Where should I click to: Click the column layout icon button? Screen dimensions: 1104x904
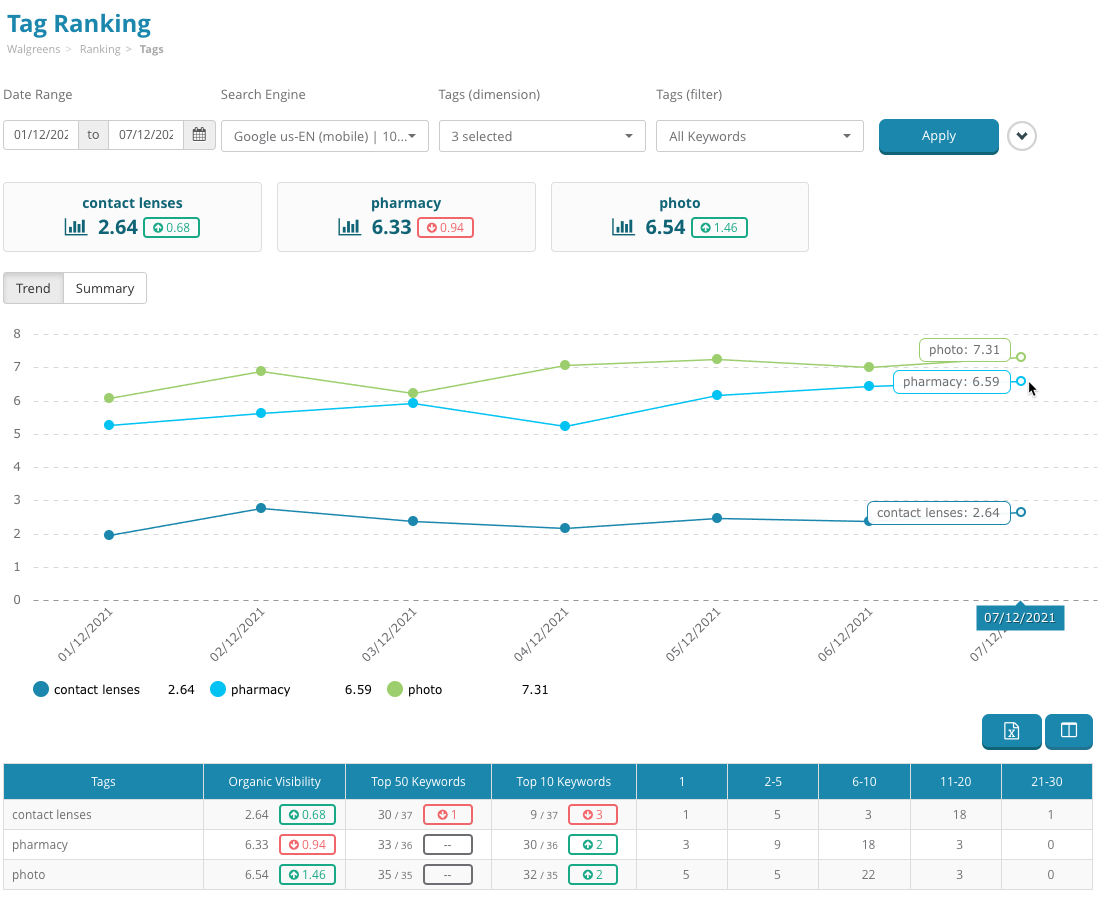[1068, 731]
